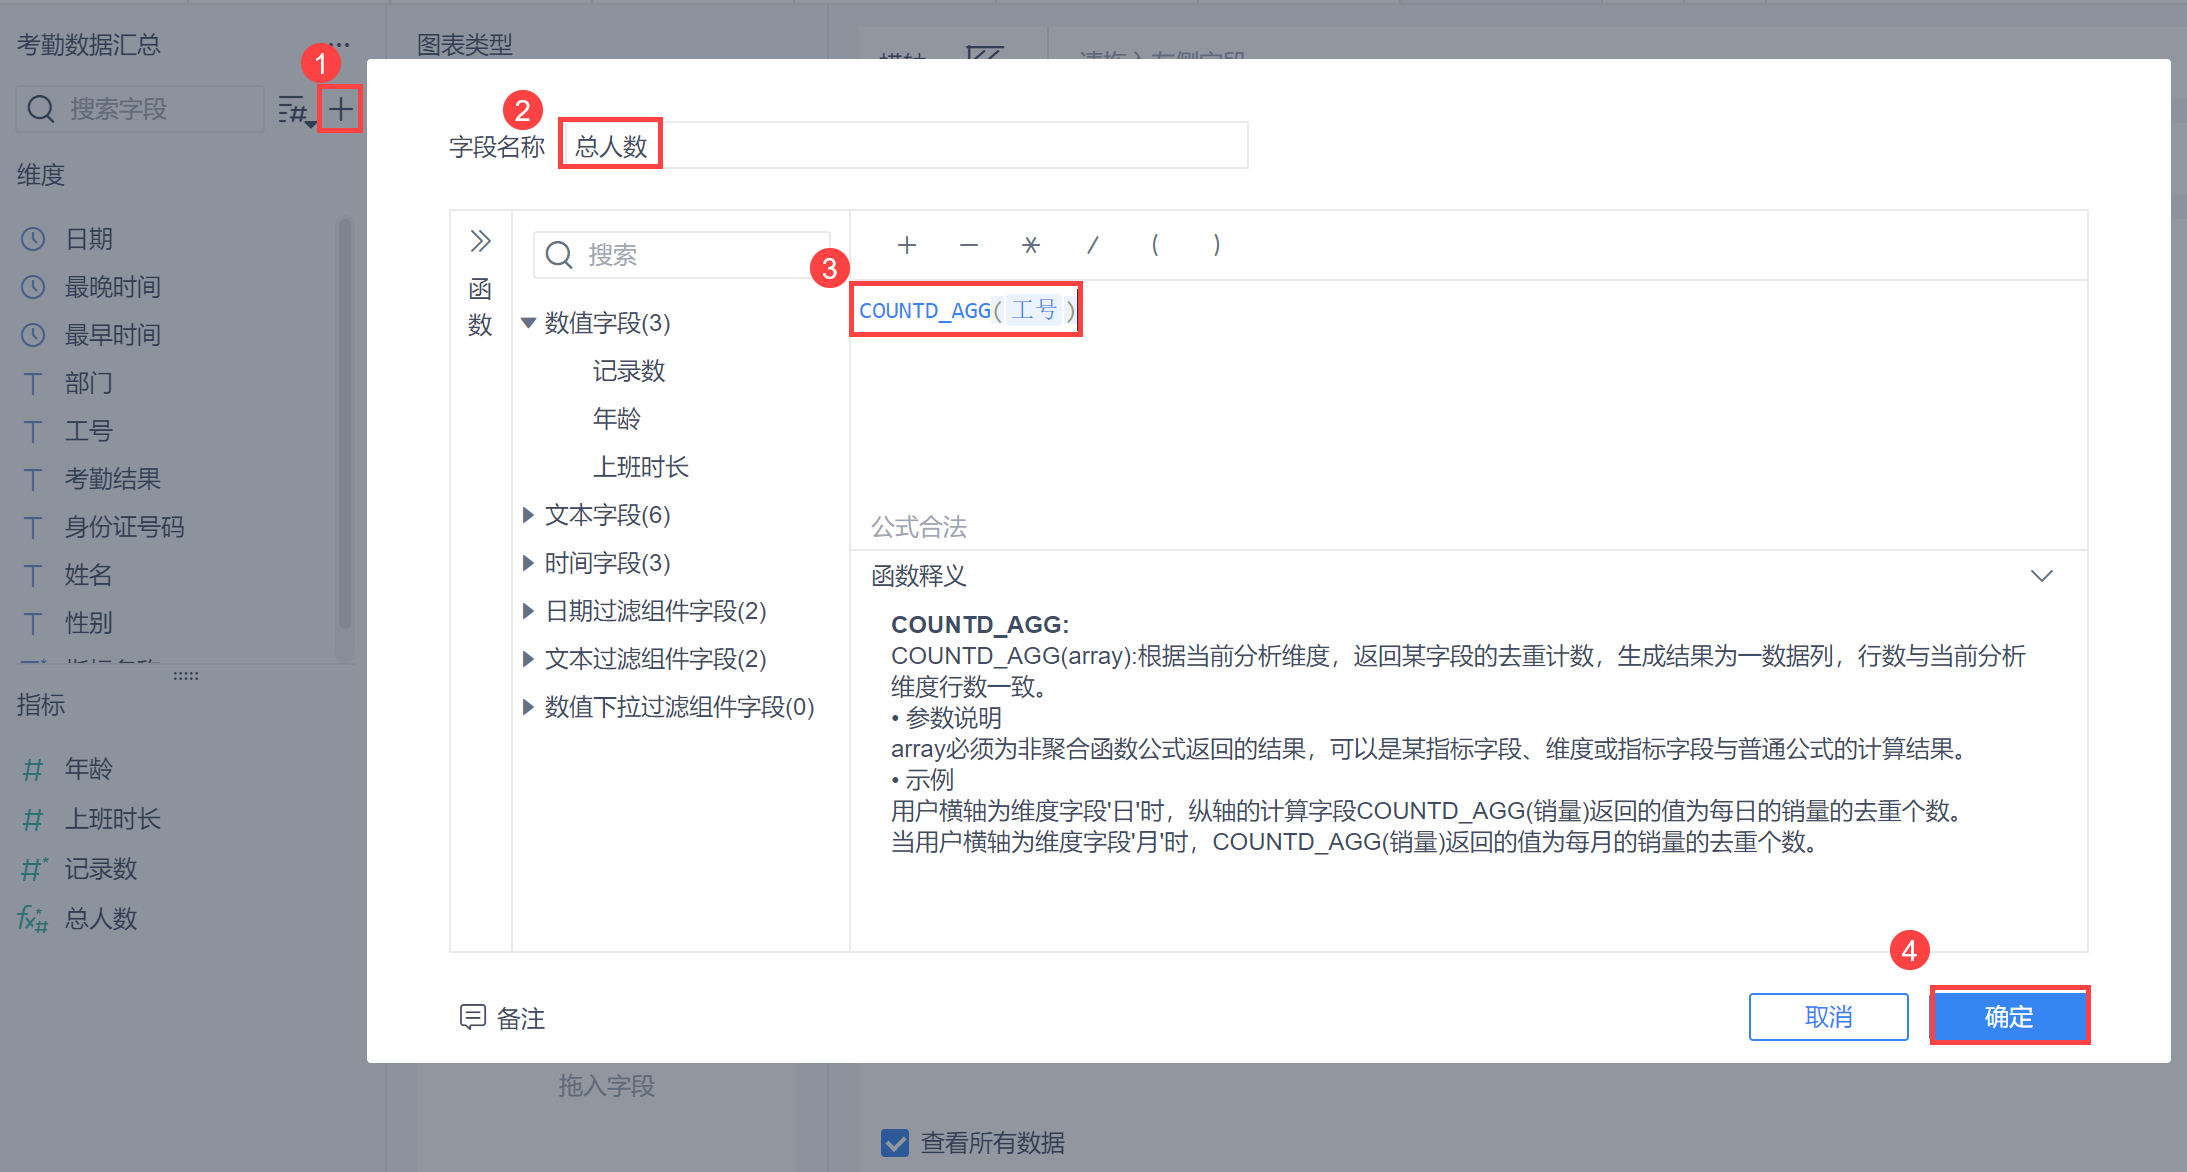Select the 记录数 field in tree

click(x=628, y=371)
